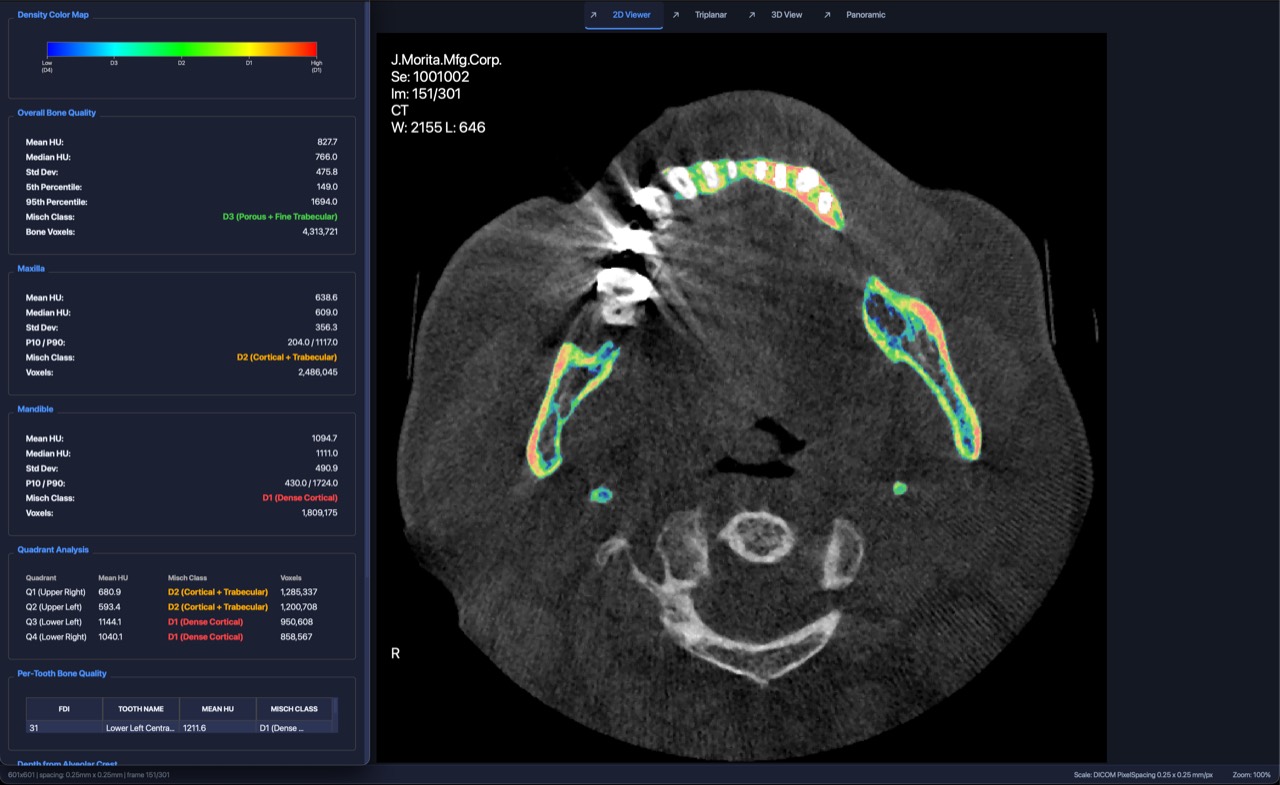Select the FDI 31 cell
This screenshot has width=1280, height=785.
64,728
